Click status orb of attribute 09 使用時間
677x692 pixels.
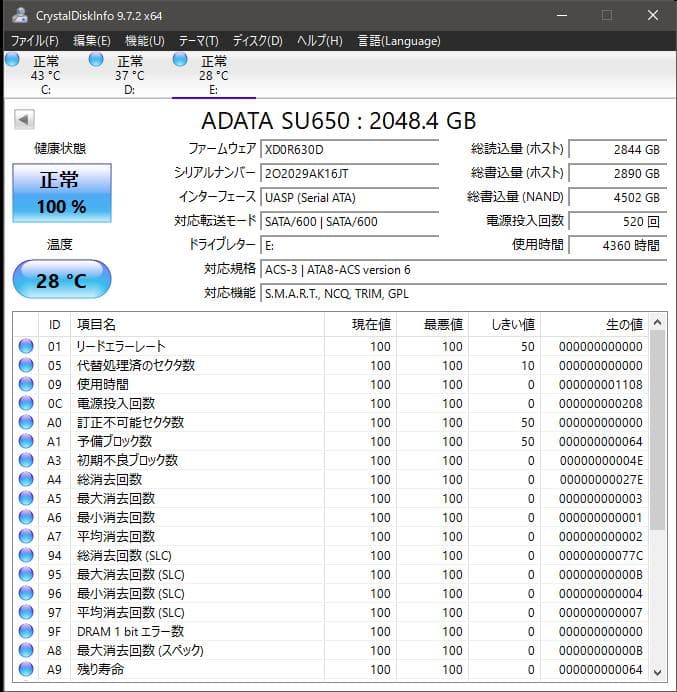pos(26,384)
